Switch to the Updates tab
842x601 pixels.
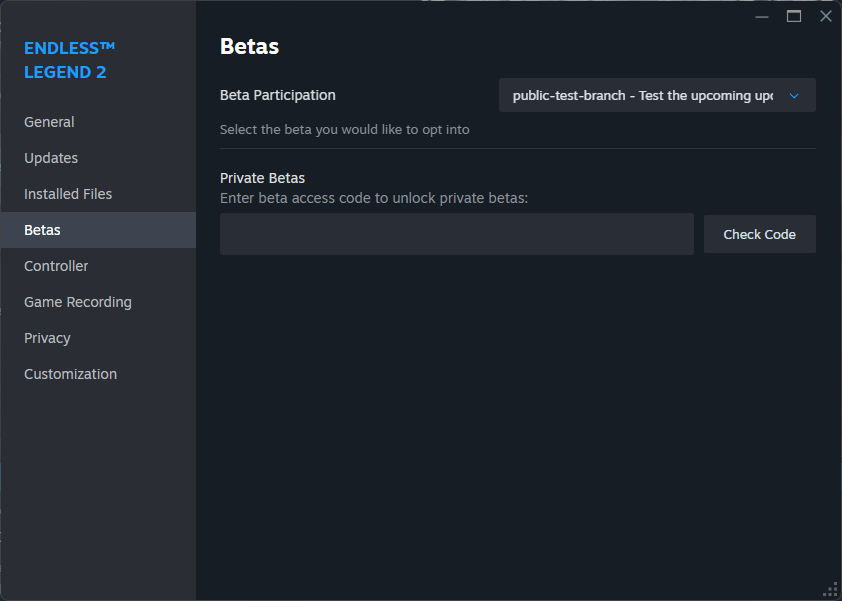pyautogui.click(x=51, y=158)
